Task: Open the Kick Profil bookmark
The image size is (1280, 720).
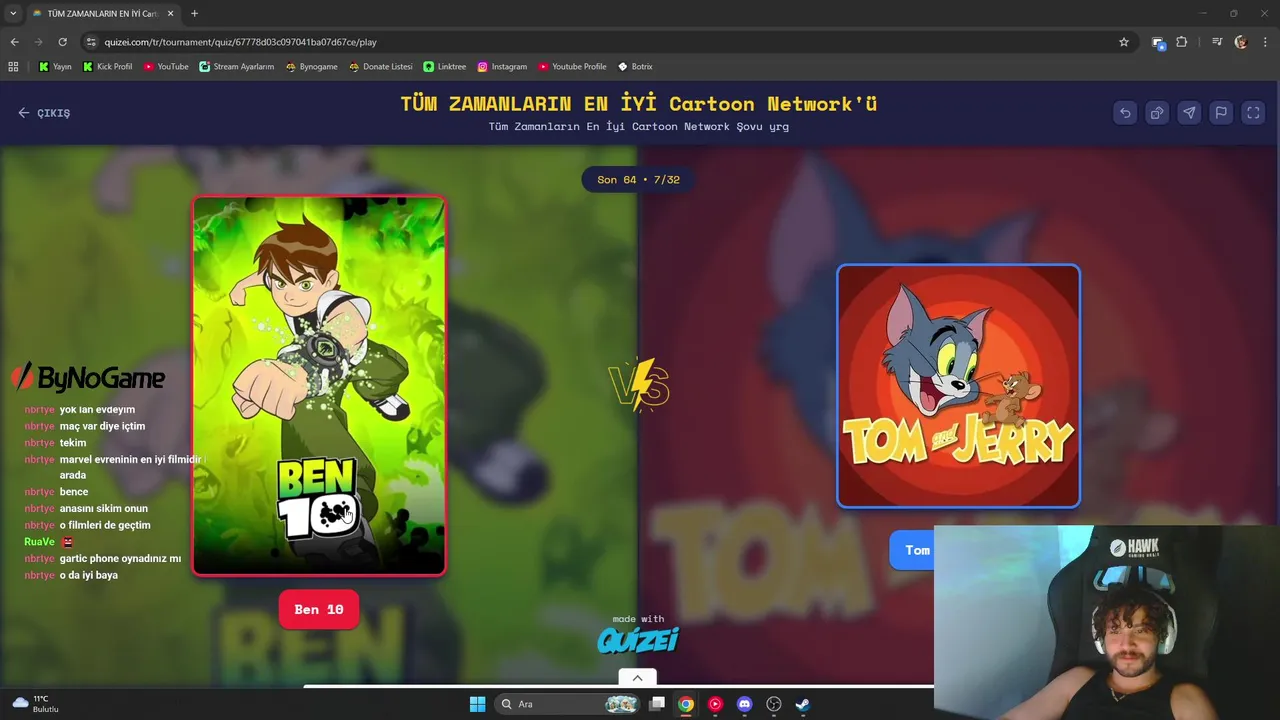Action: (107, 66)
